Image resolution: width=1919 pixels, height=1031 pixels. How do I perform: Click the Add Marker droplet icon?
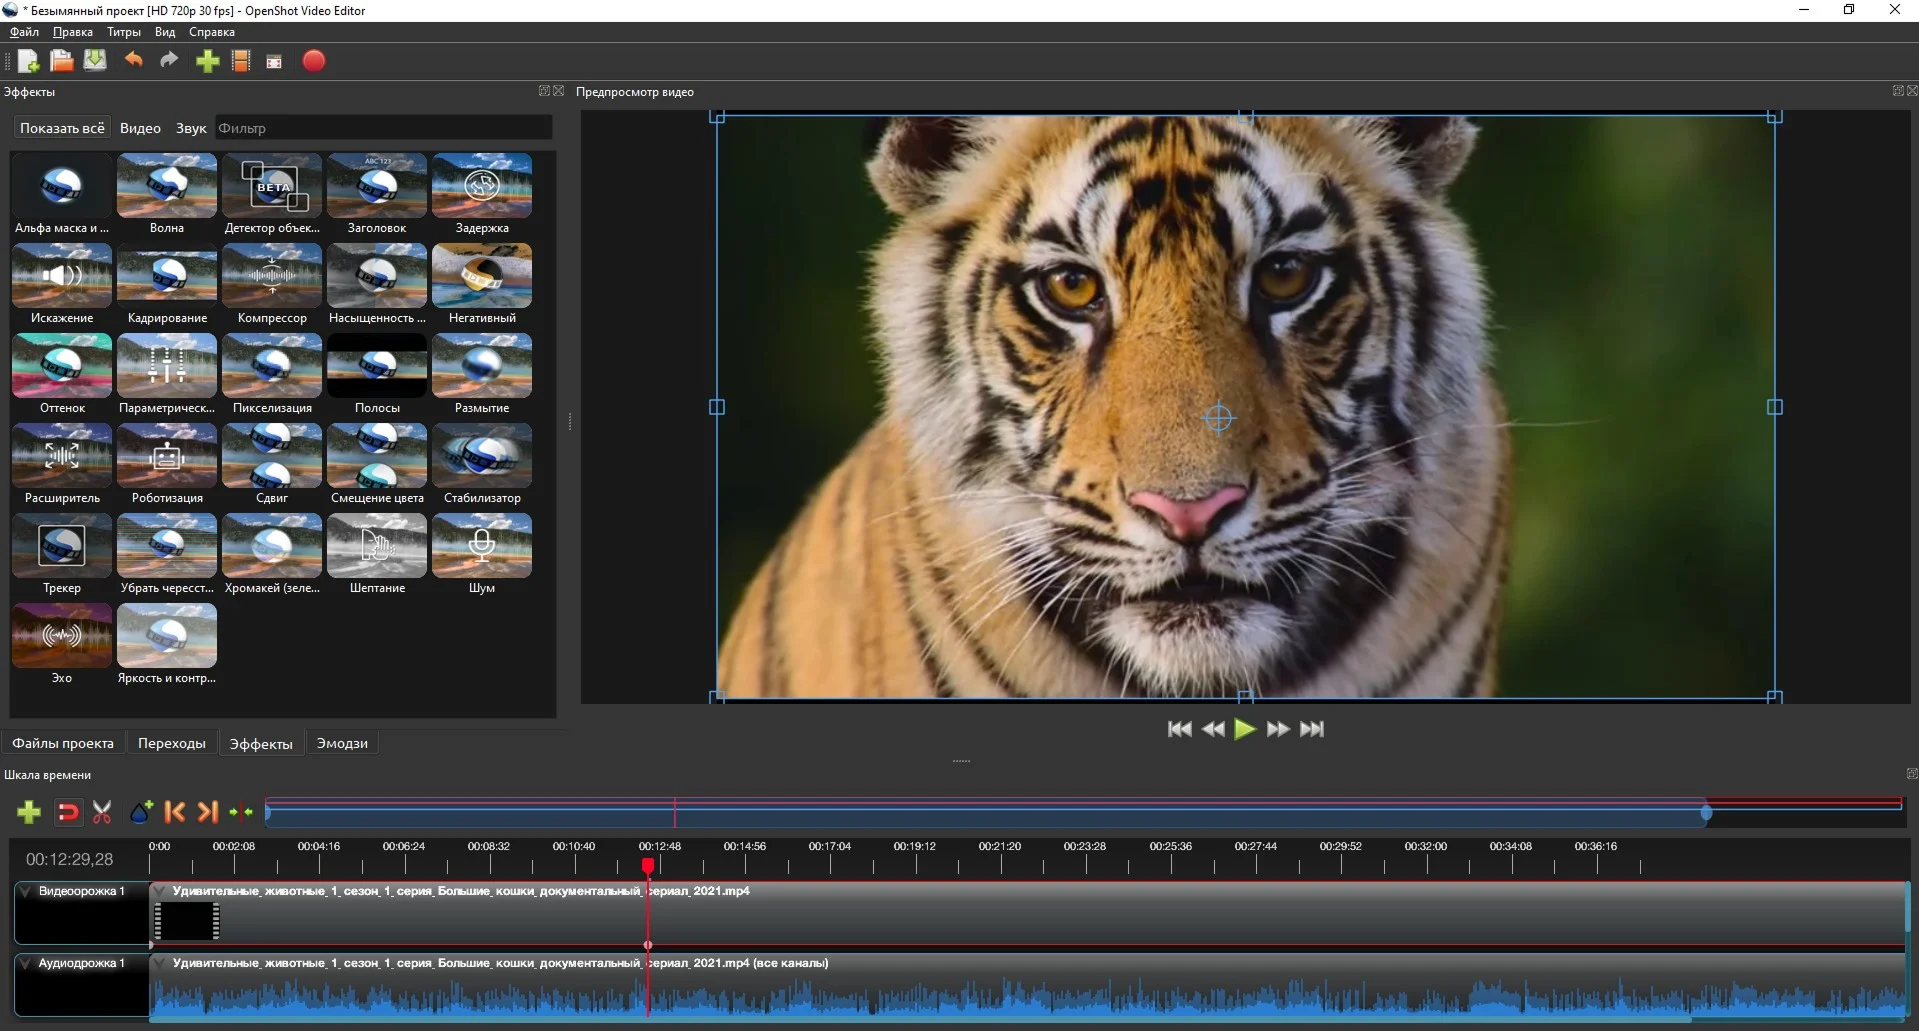(141, 812)
